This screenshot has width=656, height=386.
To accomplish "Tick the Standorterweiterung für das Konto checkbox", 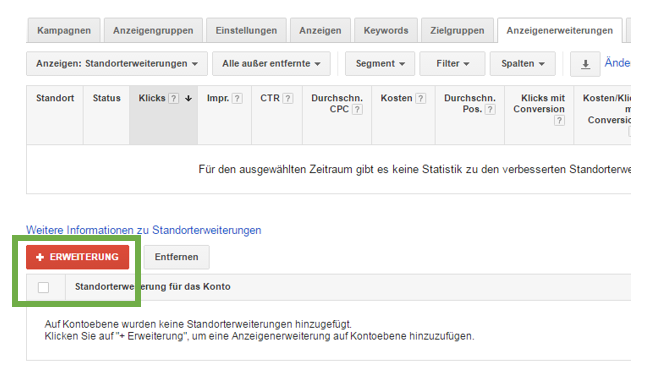I will click(43, 287).
